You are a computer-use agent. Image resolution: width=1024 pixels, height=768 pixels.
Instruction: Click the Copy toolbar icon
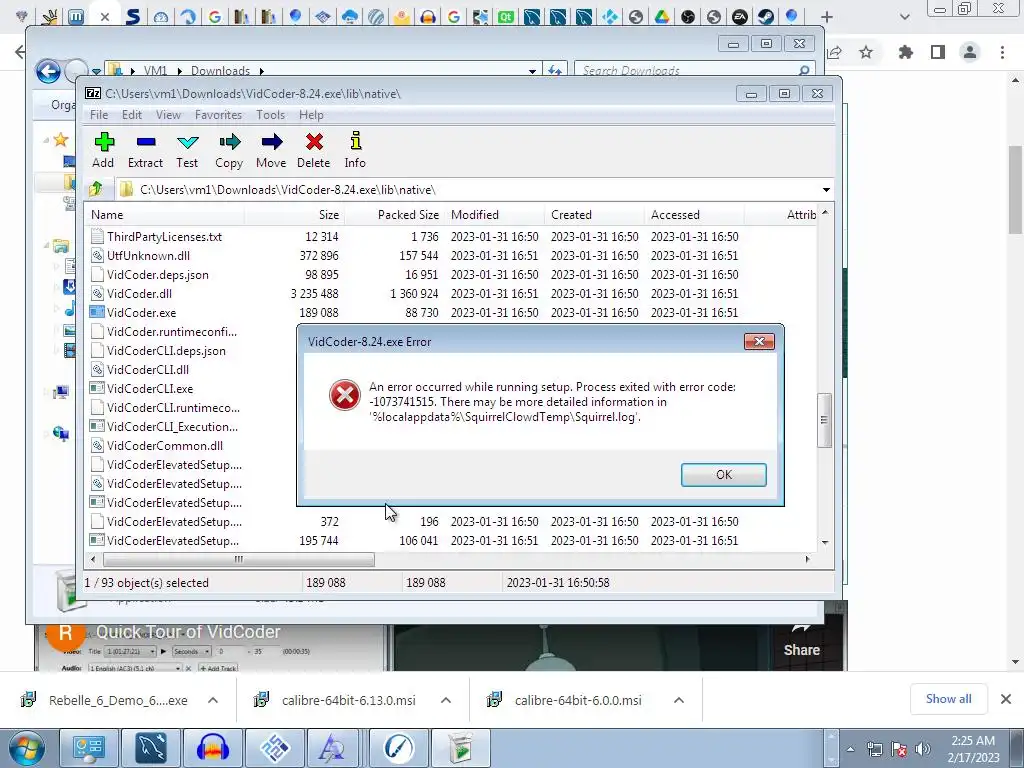229,150
